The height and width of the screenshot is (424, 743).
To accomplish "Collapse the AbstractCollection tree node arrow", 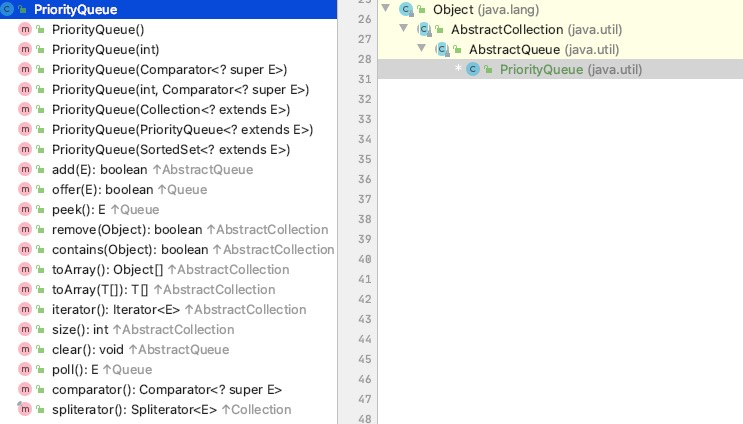I will [403, 29].
